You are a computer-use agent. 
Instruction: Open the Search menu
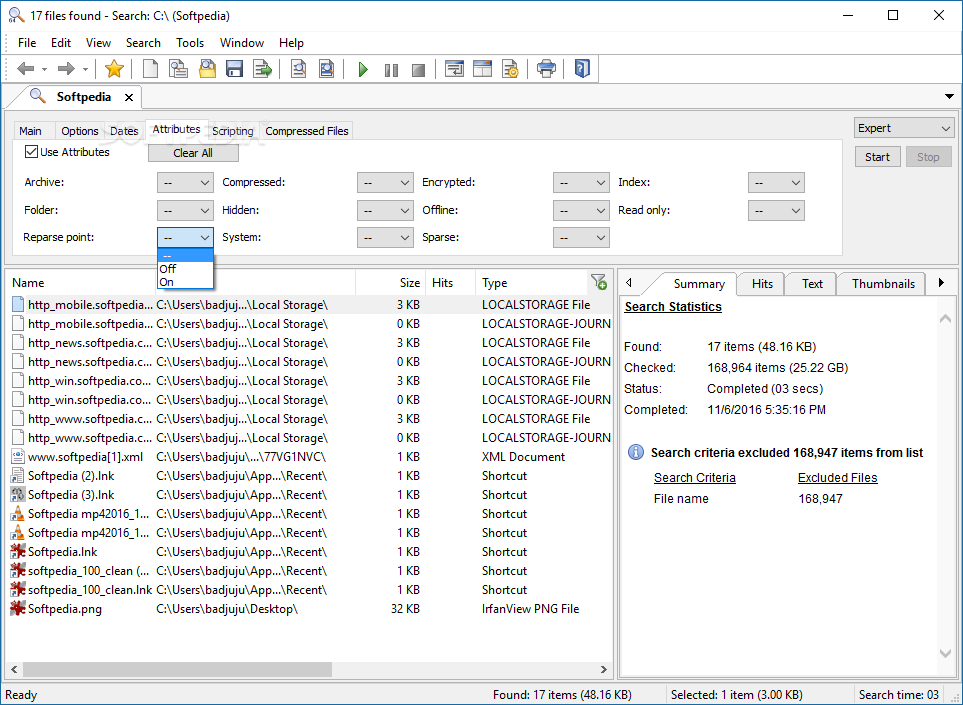point(143,43)
